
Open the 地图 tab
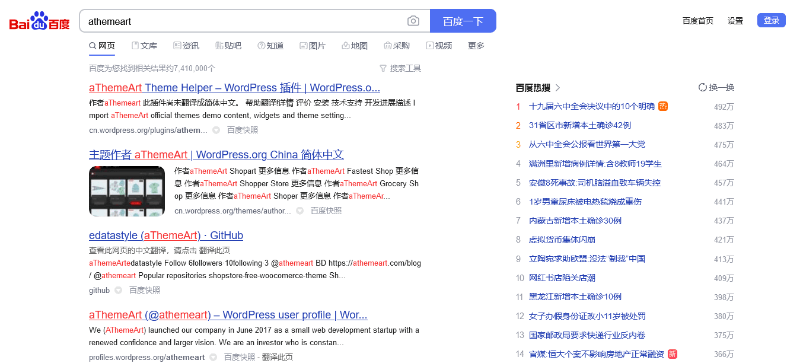click(354, 45)
